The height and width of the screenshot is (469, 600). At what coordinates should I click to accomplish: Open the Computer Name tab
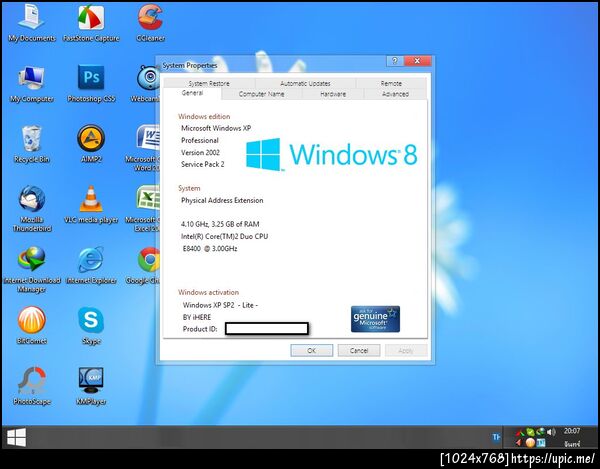tap(261, 94)
